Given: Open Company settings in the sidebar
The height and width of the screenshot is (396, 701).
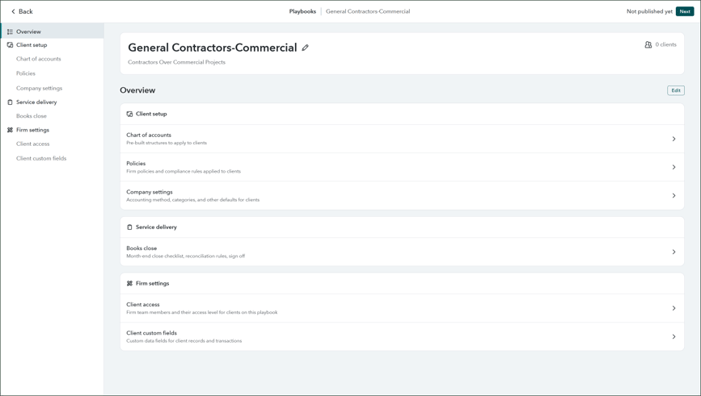Looking at the screenshot, I should [x=39, y=88].
